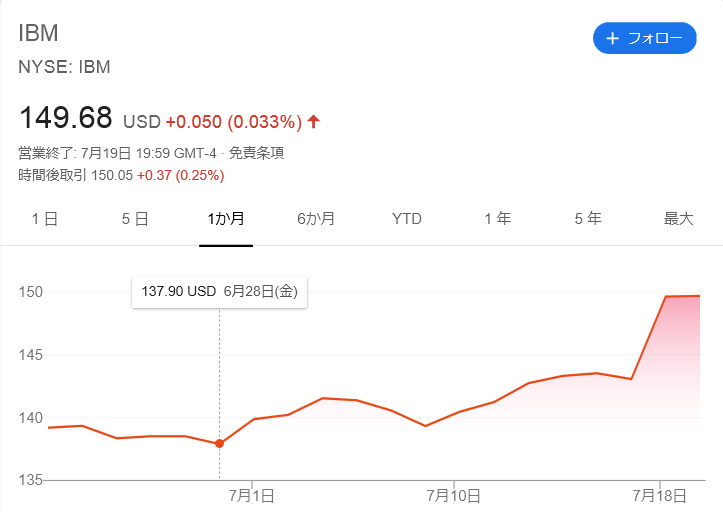Viewport: 723px width, 512px height.
Task: Click the plus icon in Follow button
Action: coord(613,39)
